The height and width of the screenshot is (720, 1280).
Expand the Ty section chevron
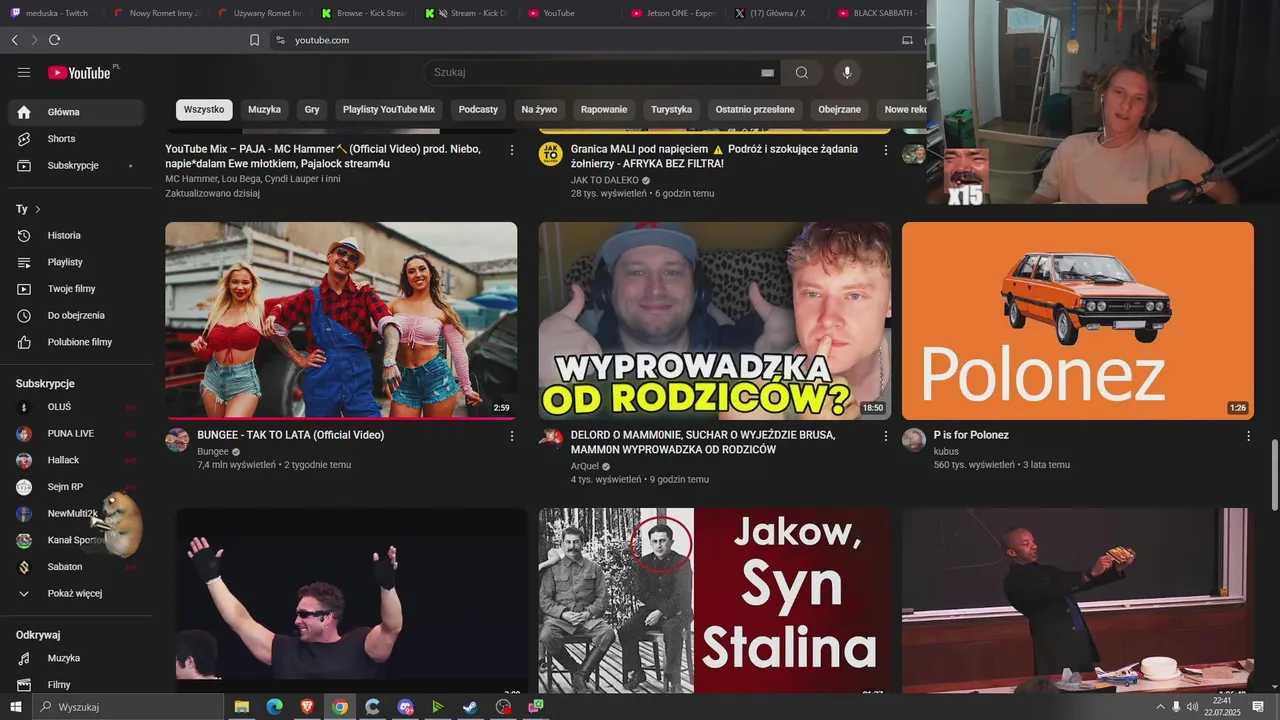pos(38,209)
